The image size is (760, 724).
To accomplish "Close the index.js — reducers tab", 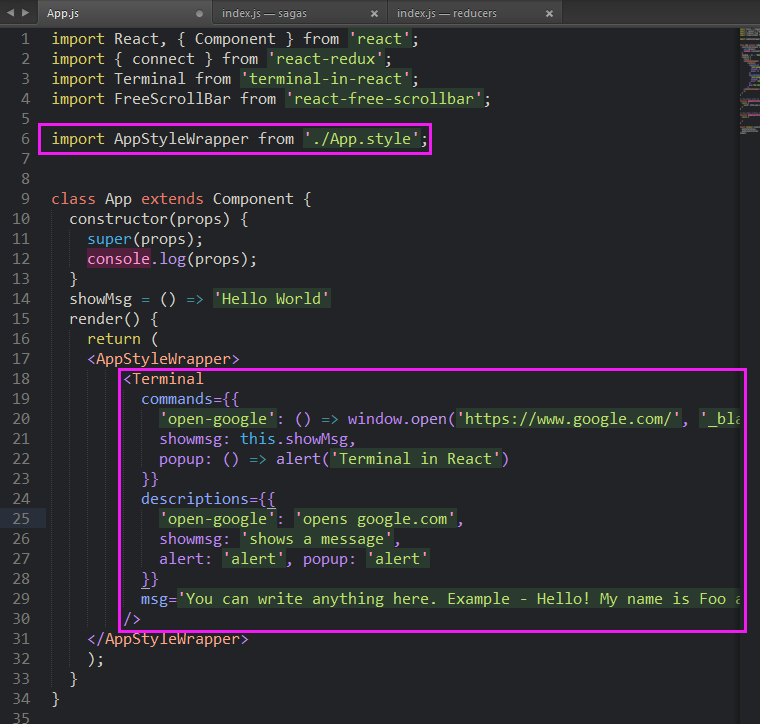I will (x=549, y=14).
